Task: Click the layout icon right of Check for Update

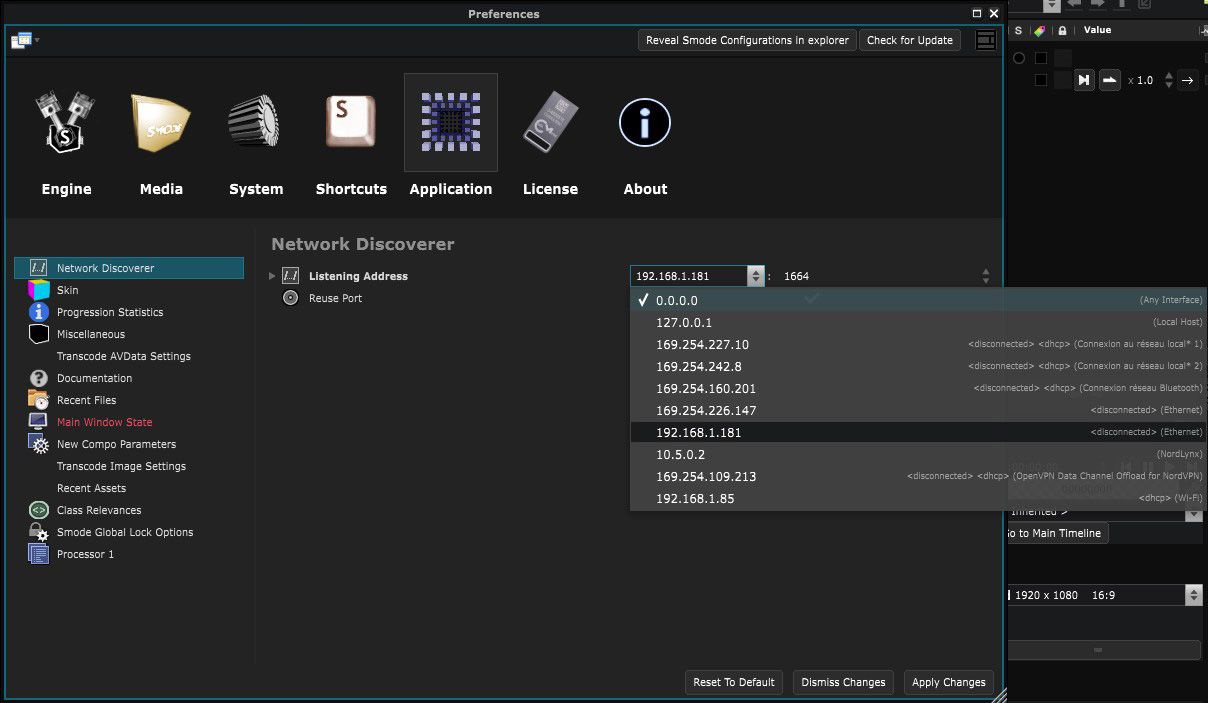Action: coord(985,40)
